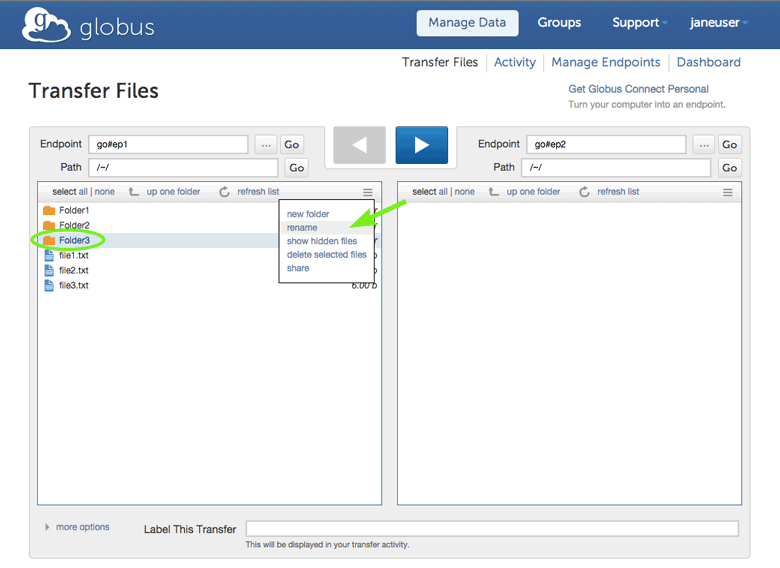Select all in the right pane

(443, 191)
